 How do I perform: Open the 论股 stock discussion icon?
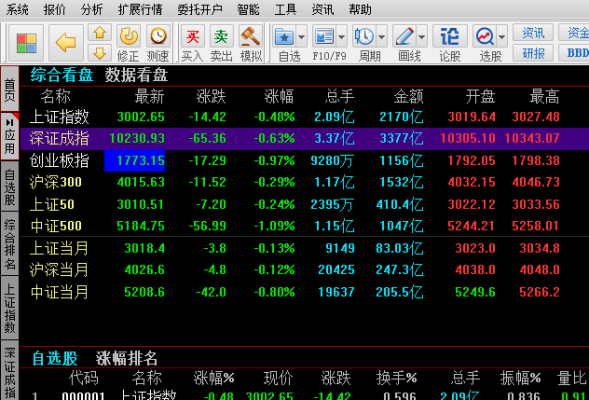click(x=450, y=43)
